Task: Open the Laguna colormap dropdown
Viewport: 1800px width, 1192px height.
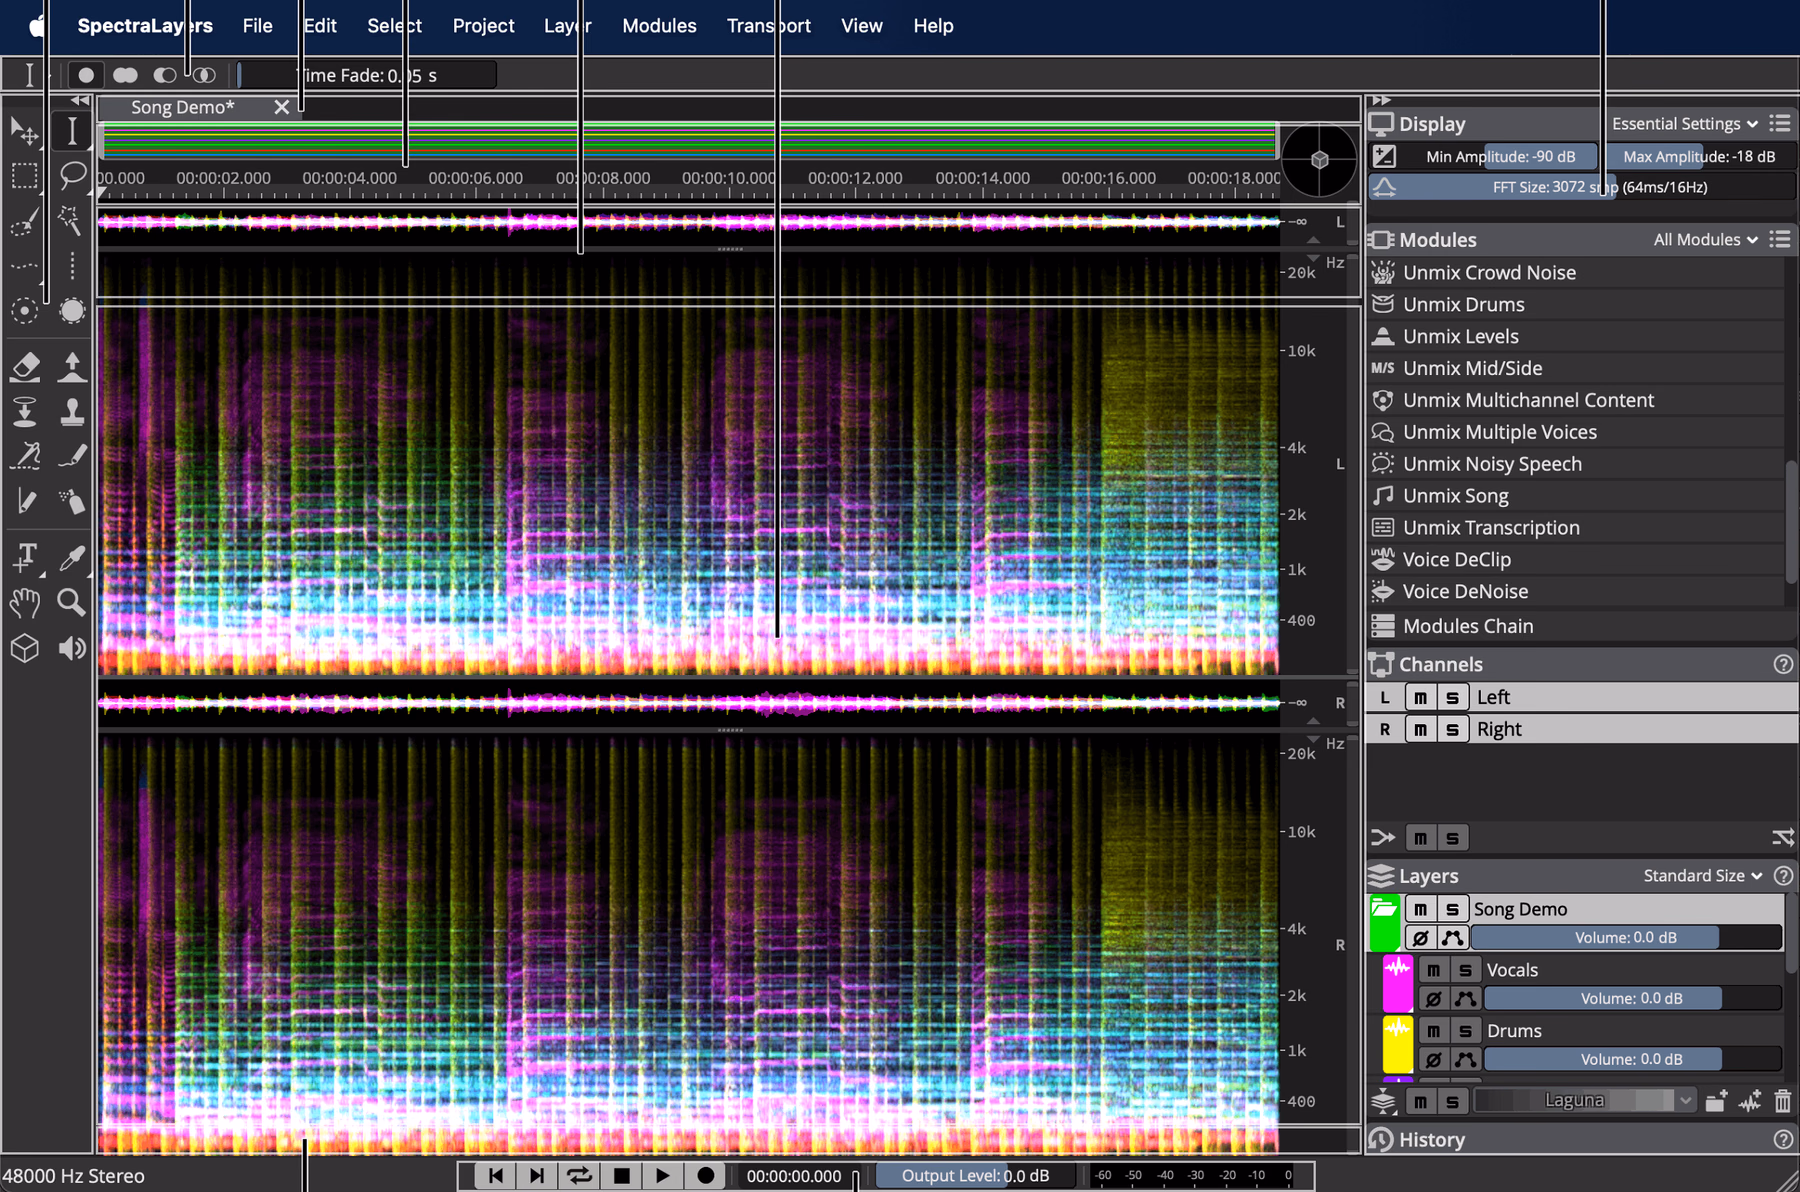Action: coord(1585,1100)
